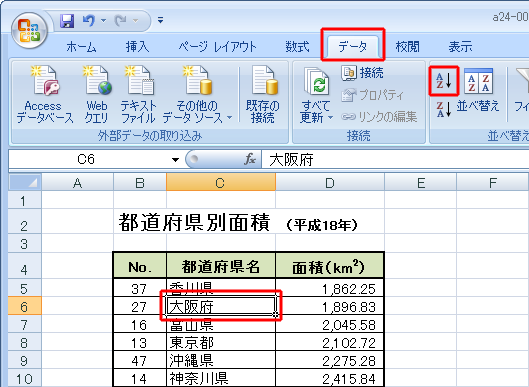
Task: Select row 10 header
Action: click(x=25, y=378)
